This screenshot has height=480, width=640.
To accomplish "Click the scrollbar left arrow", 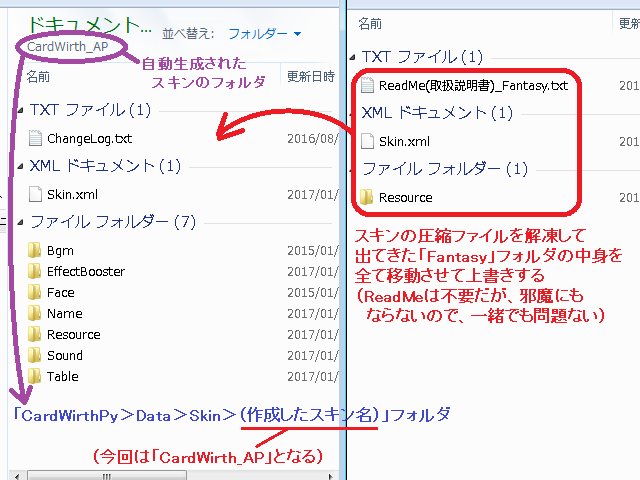I will point(16,476).
